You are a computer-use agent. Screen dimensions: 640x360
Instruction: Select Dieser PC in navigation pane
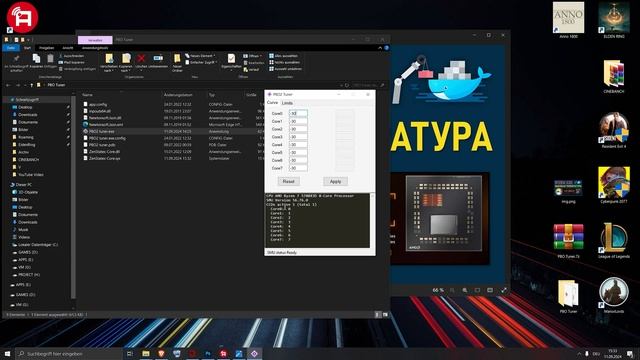tap(24, 184)
